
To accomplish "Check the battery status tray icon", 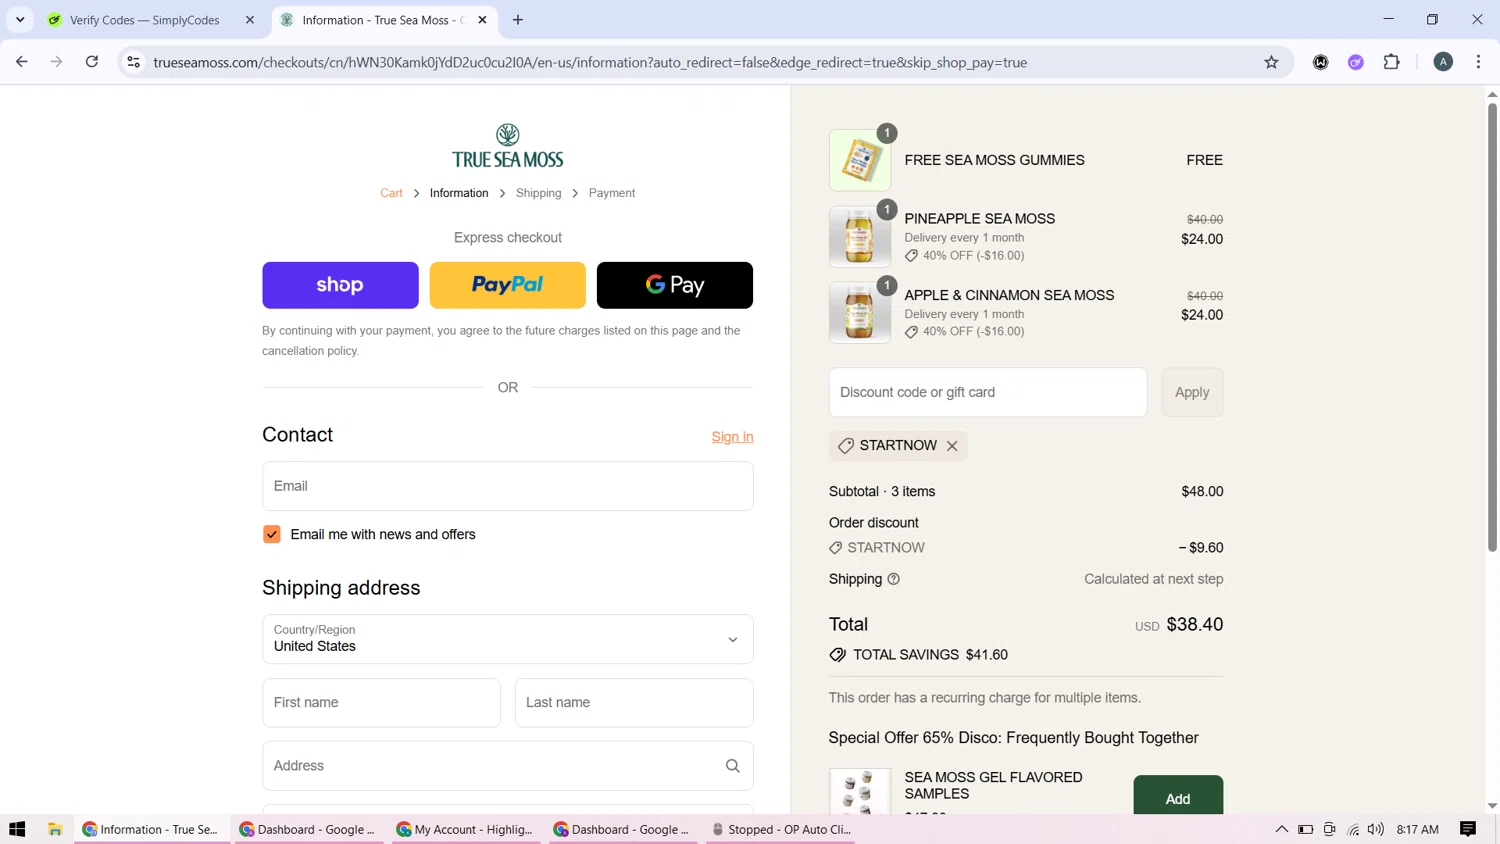I will pos(1305,829).
